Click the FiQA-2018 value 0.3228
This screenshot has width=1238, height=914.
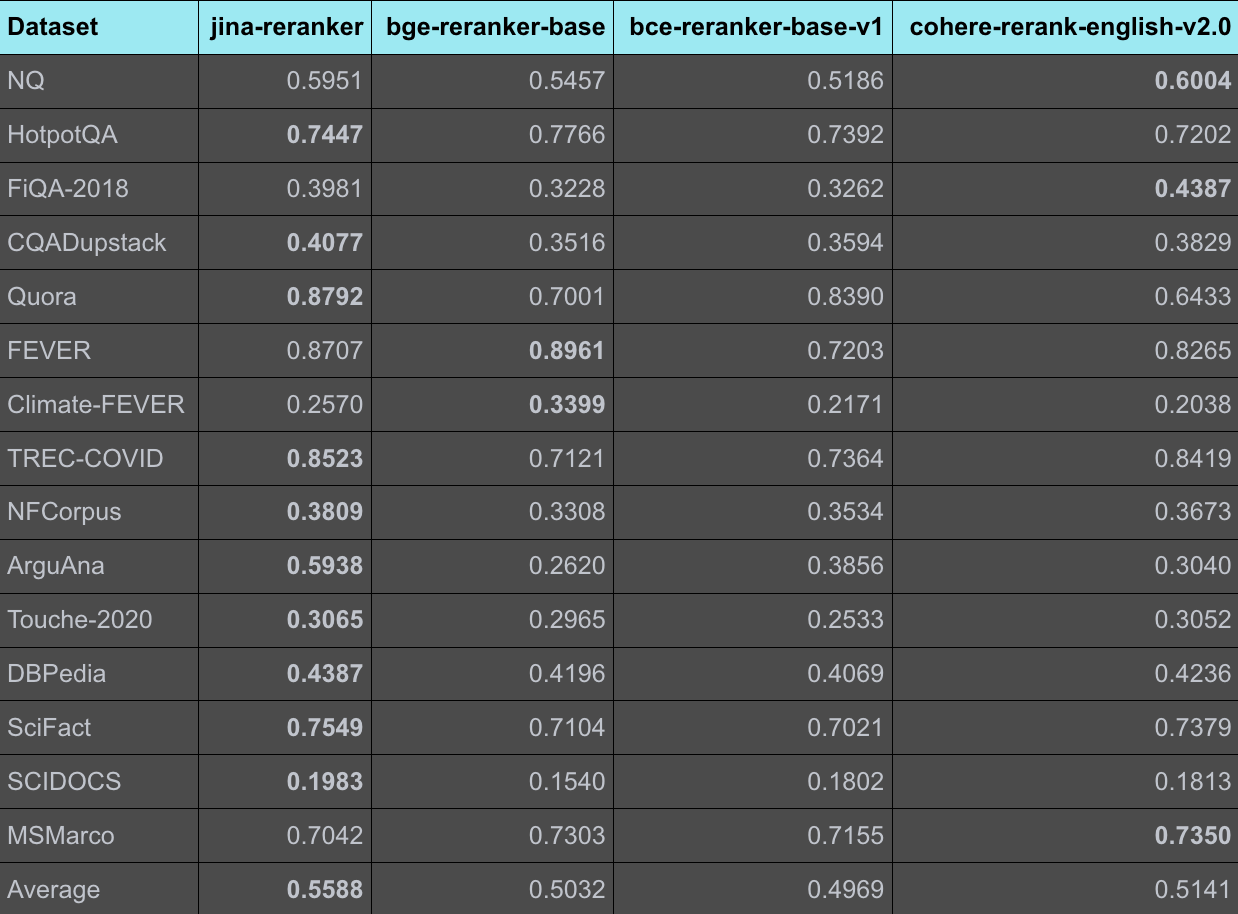(567, 189)
